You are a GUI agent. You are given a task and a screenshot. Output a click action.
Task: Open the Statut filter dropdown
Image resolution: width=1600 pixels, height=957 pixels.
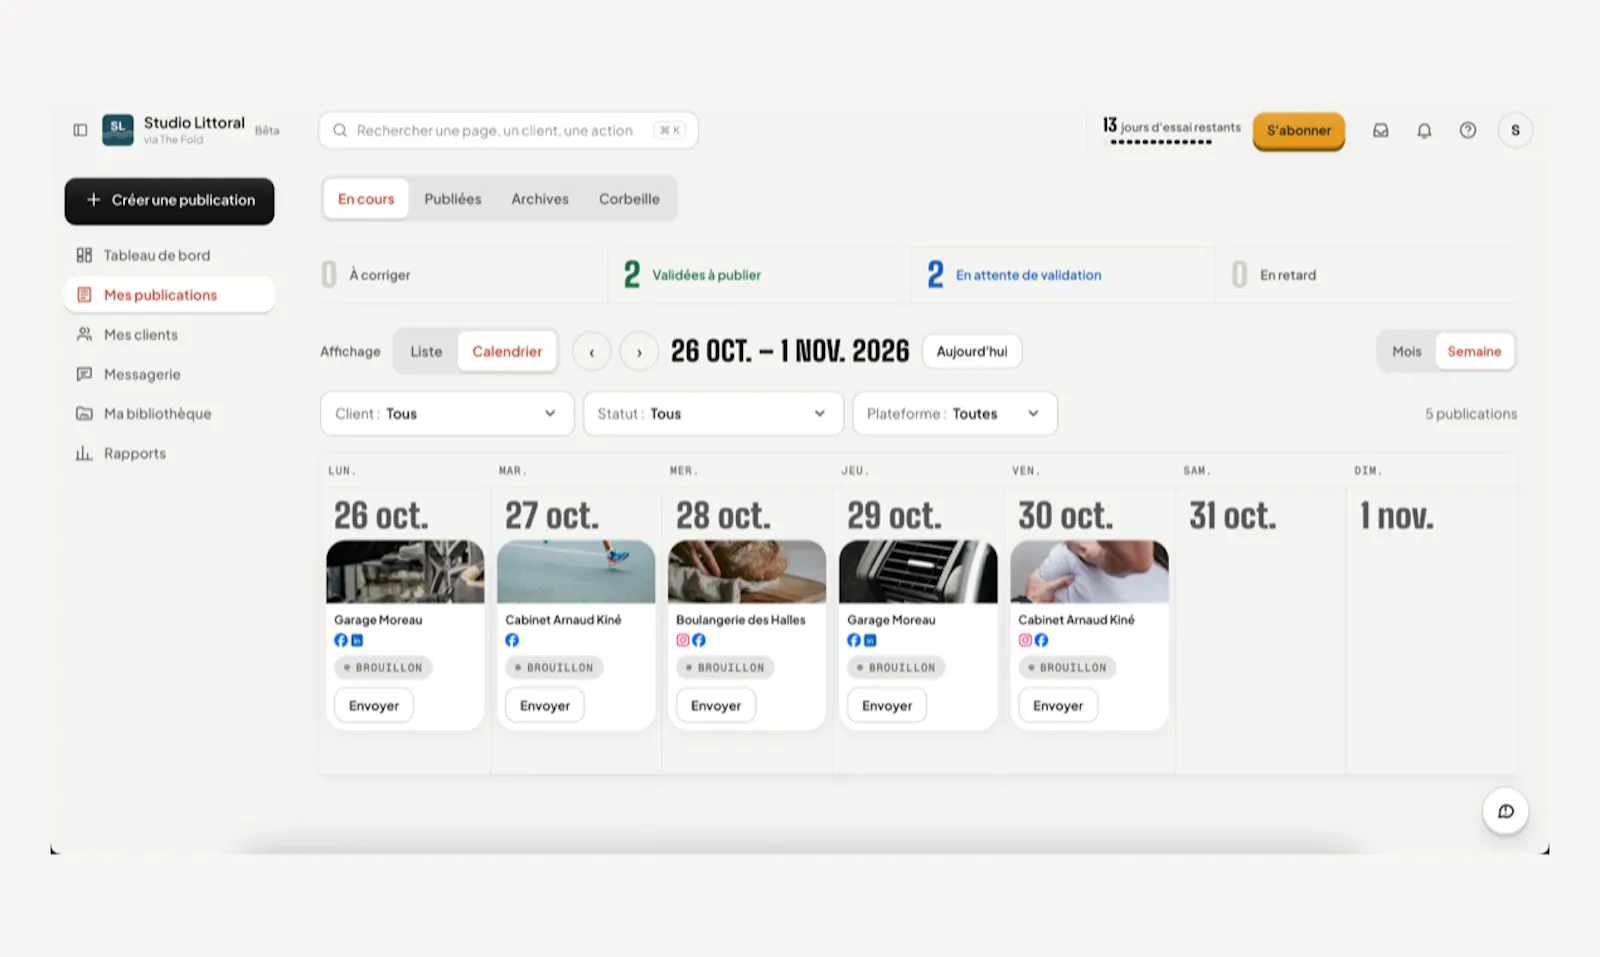(713, 413)
